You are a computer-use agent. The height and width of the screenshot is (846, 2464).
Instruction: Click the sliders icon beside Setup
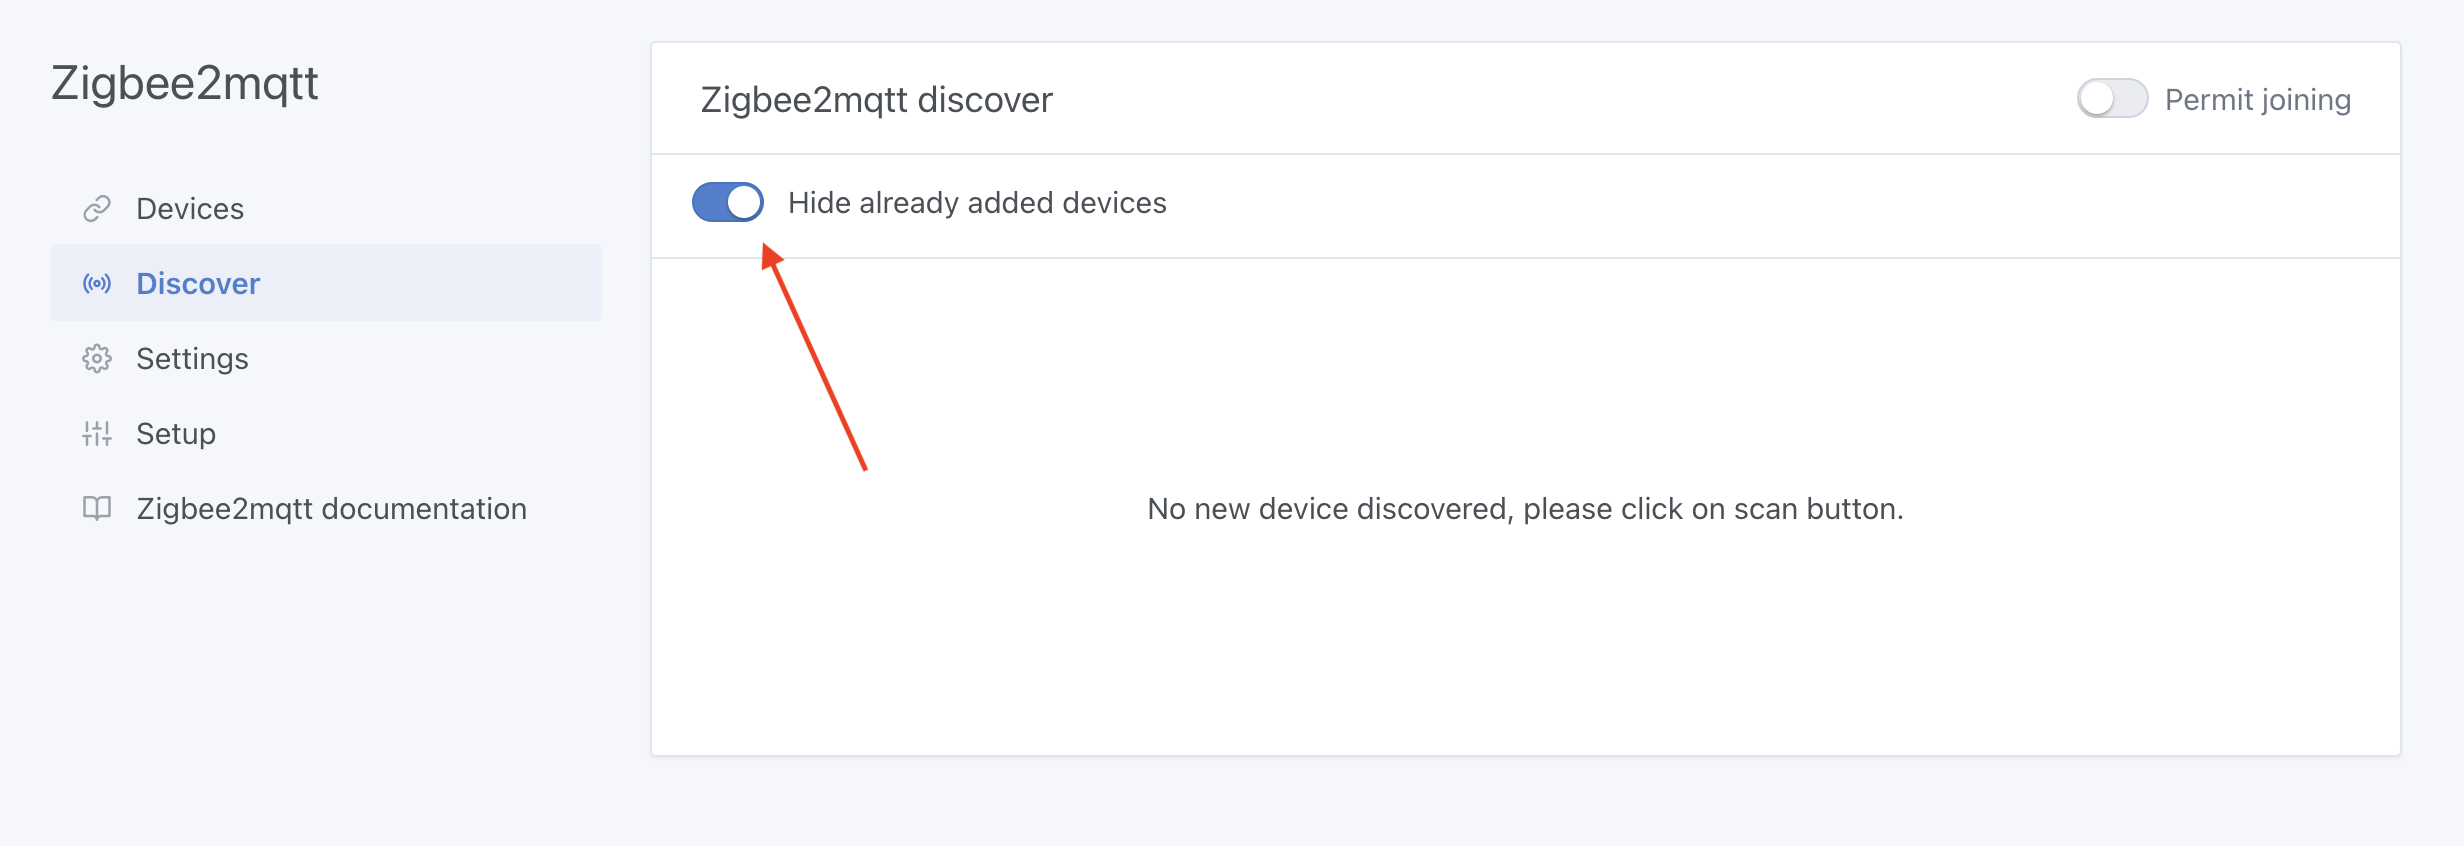96,433
